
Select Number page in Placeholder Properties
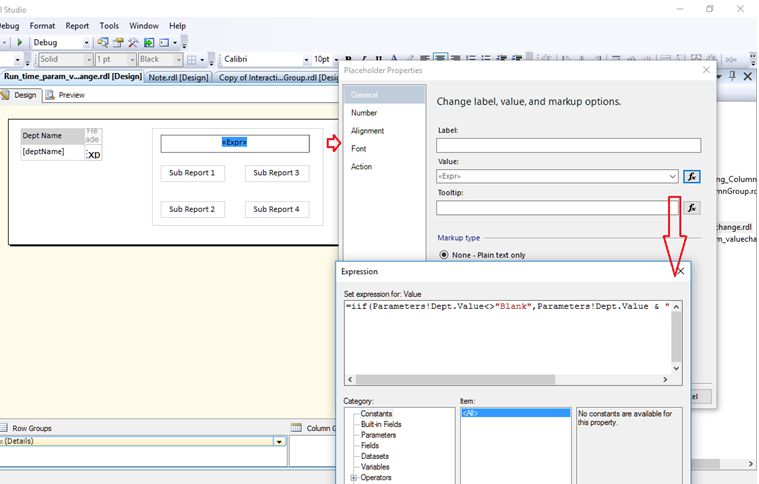coord(363,113)
